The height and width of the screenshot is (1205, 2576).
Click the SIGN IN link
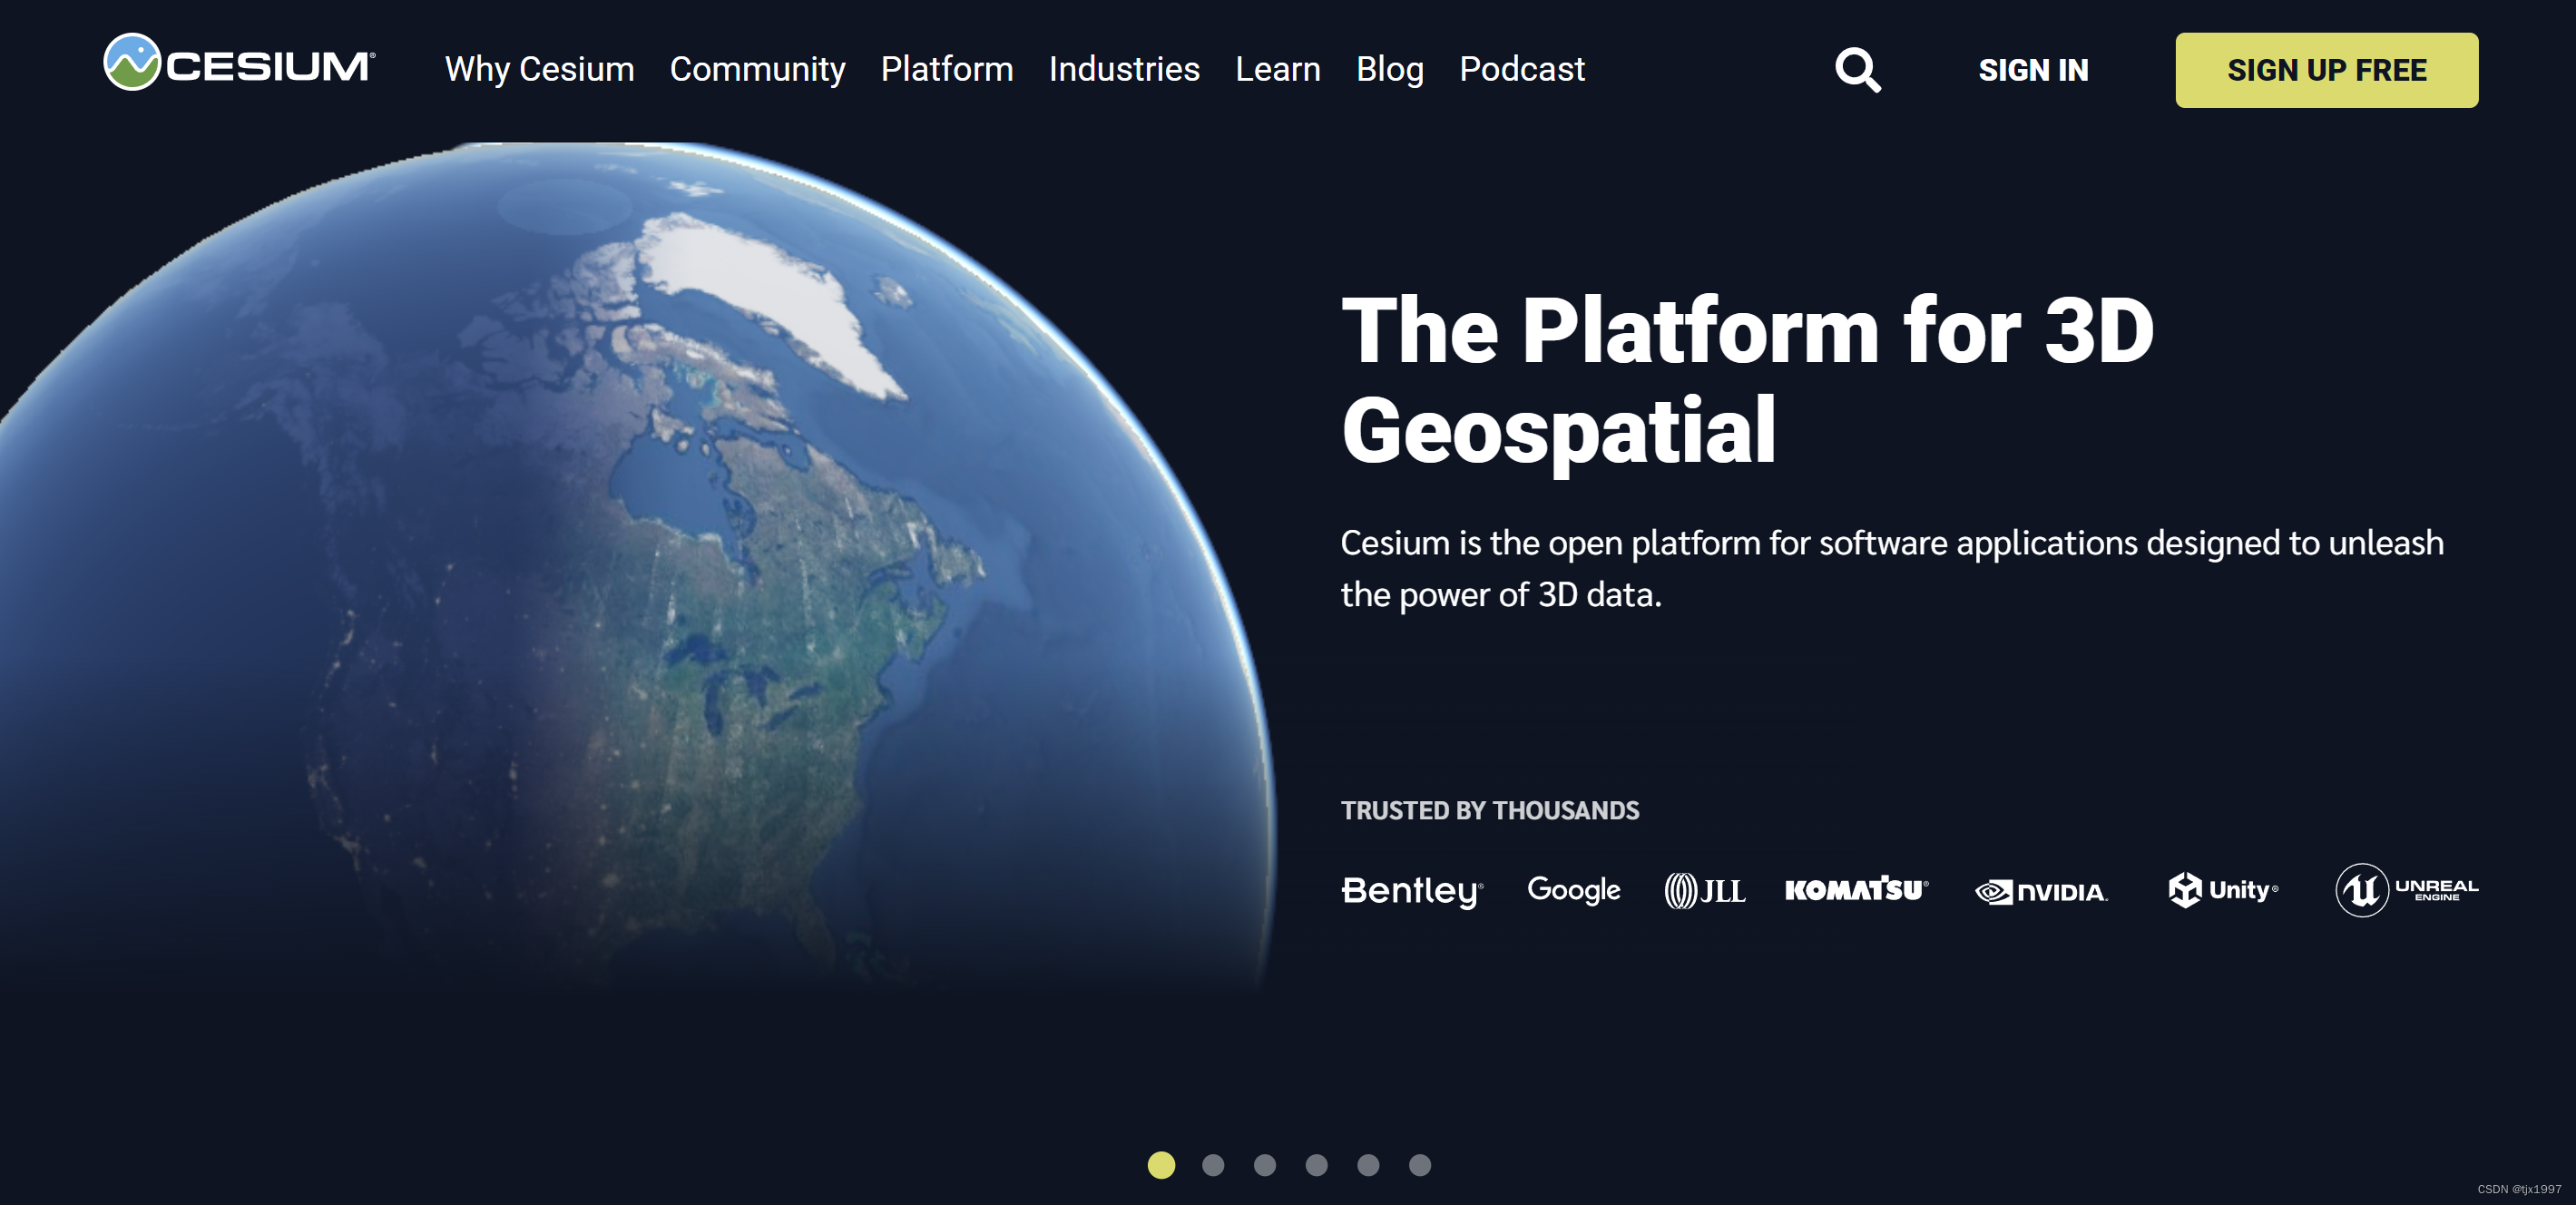tap(2033, 70)
